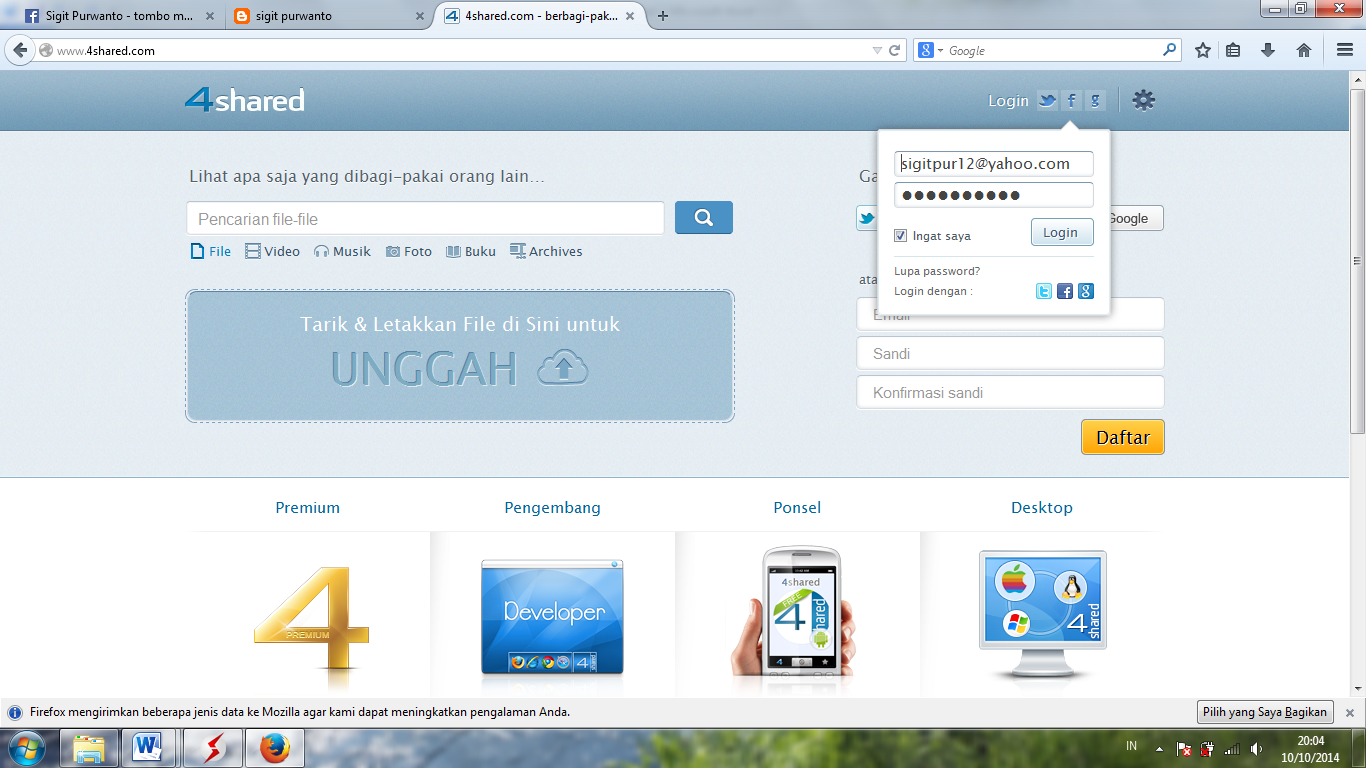Click the Developer panel image
This screenshot has height=768, width=1366.
[552, 617]
